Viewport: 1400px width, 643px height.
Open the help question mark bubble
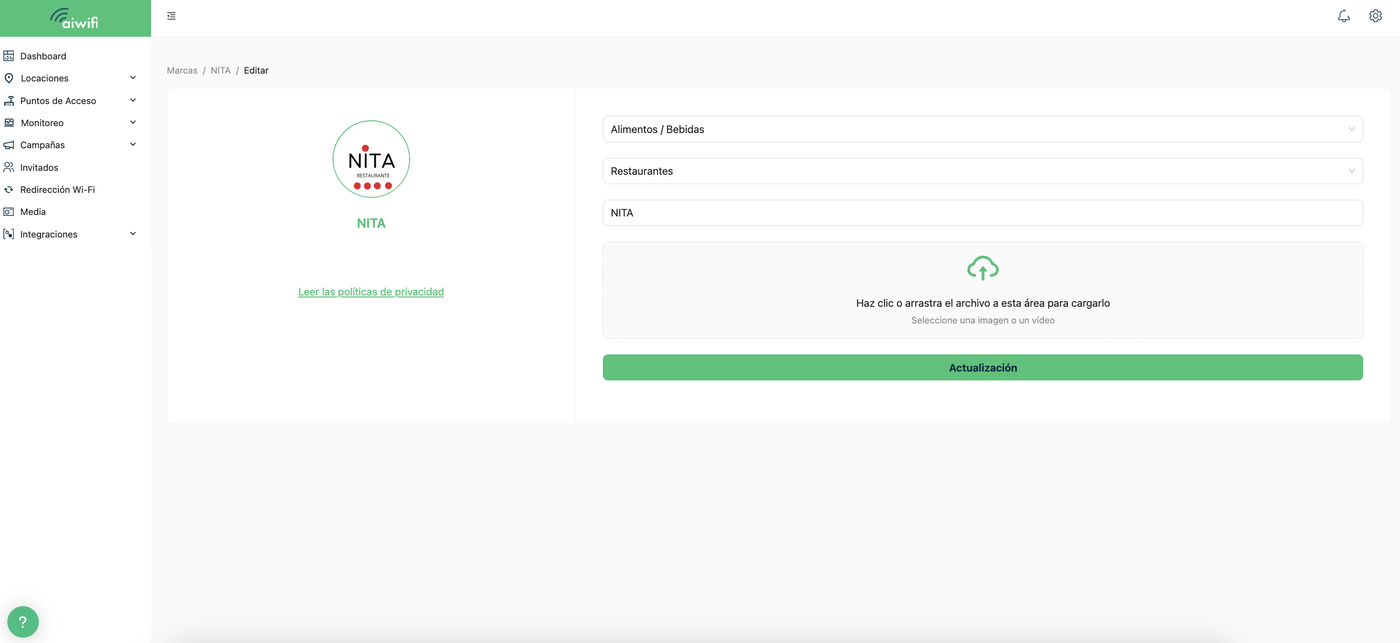[22, 622]
